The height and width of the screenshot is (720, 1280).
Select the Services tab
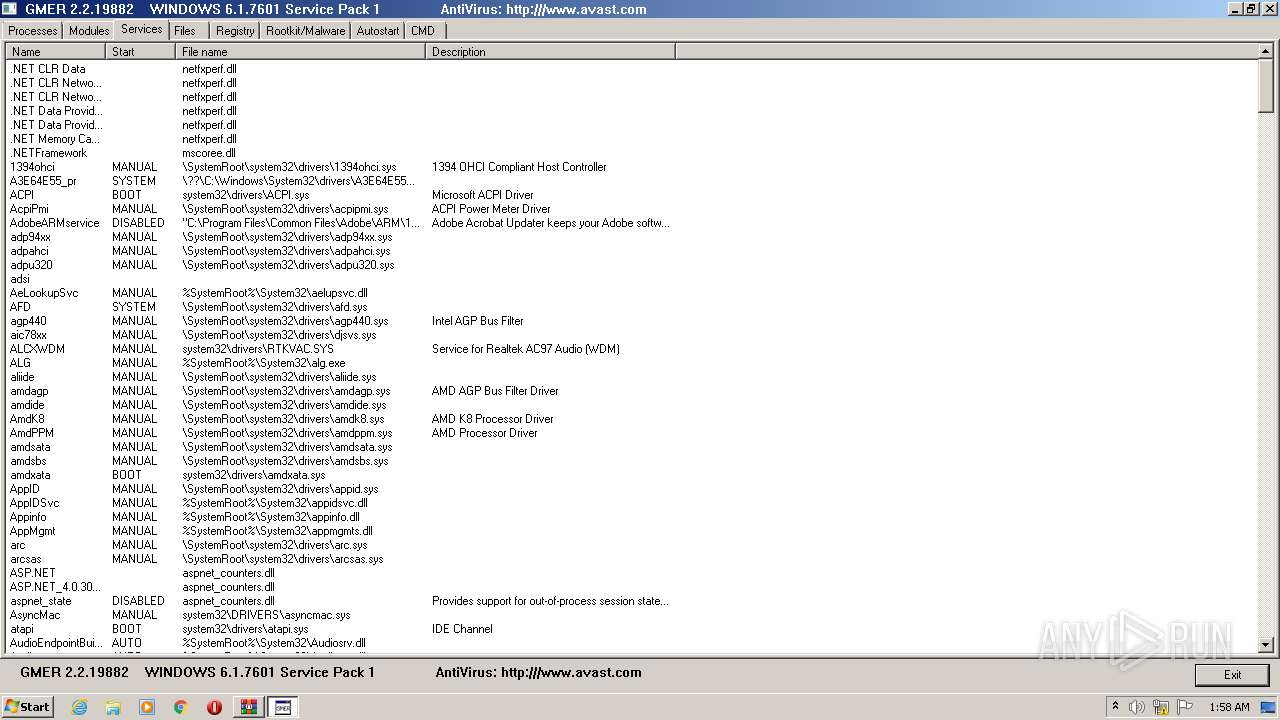point(141,29)
